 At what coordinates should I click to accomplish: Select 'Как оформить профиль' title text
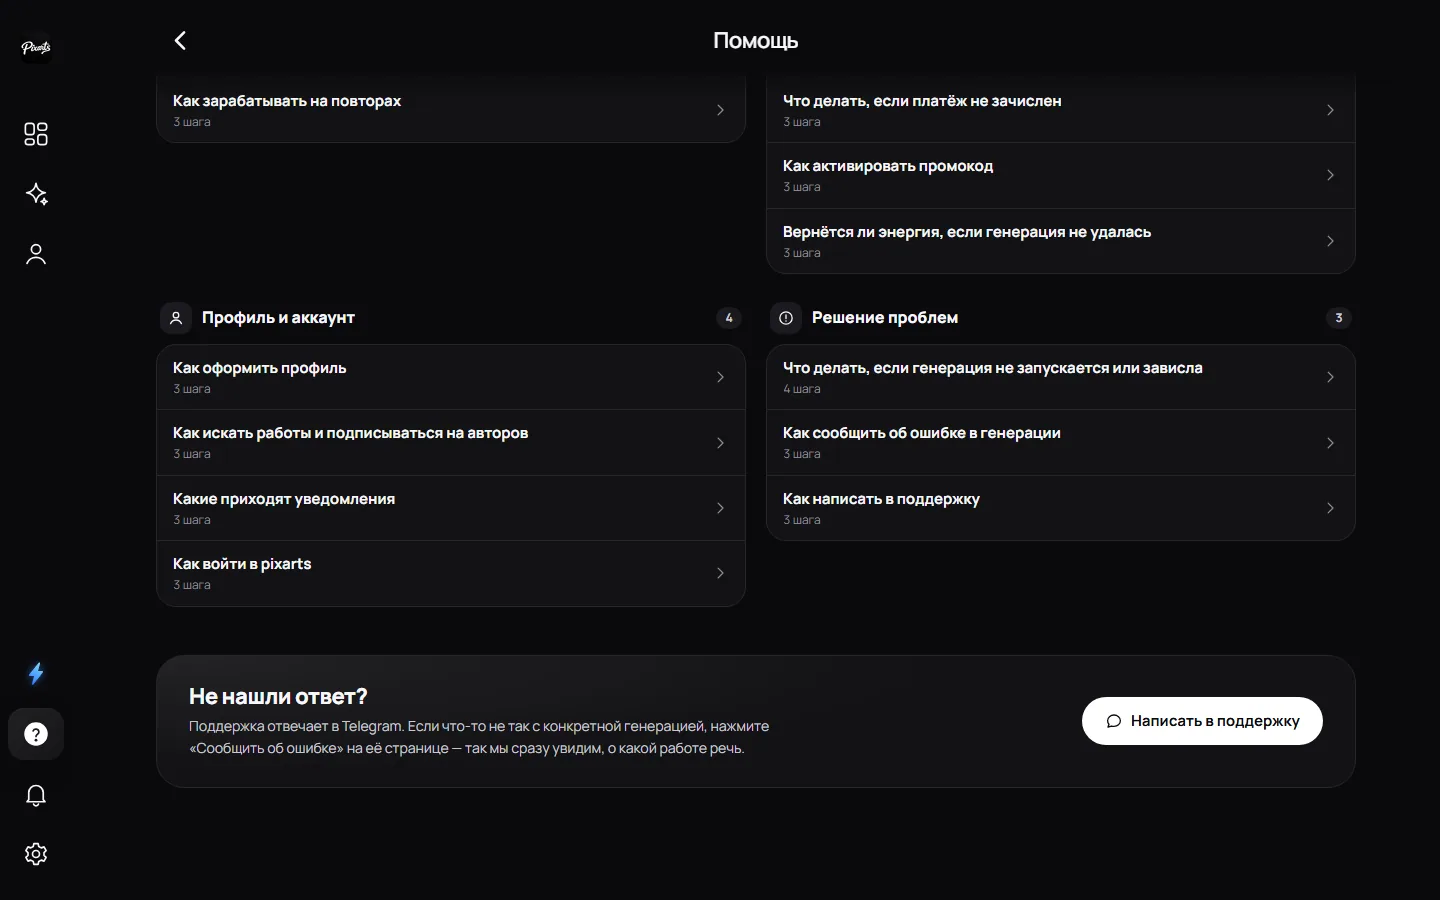tap(260, 368)
